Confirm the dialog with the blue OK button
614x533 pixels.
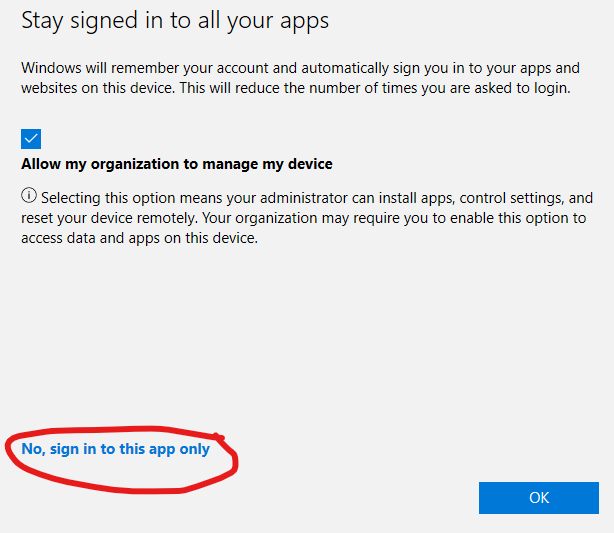[539, 498]
